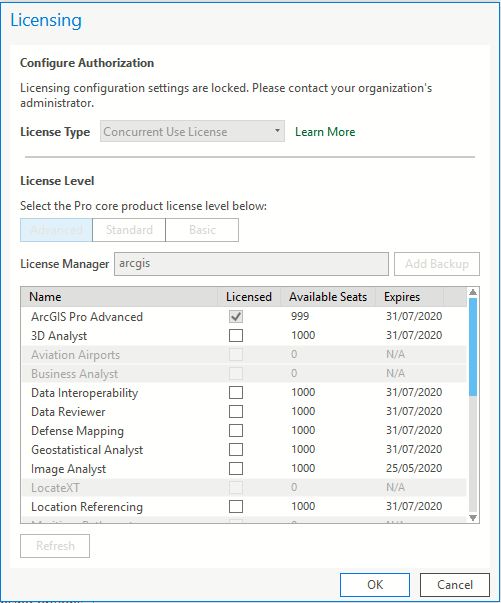Toggle the Business Analyst checkbox
Screen dimensions: 501x603
click(x=236, y=373)
